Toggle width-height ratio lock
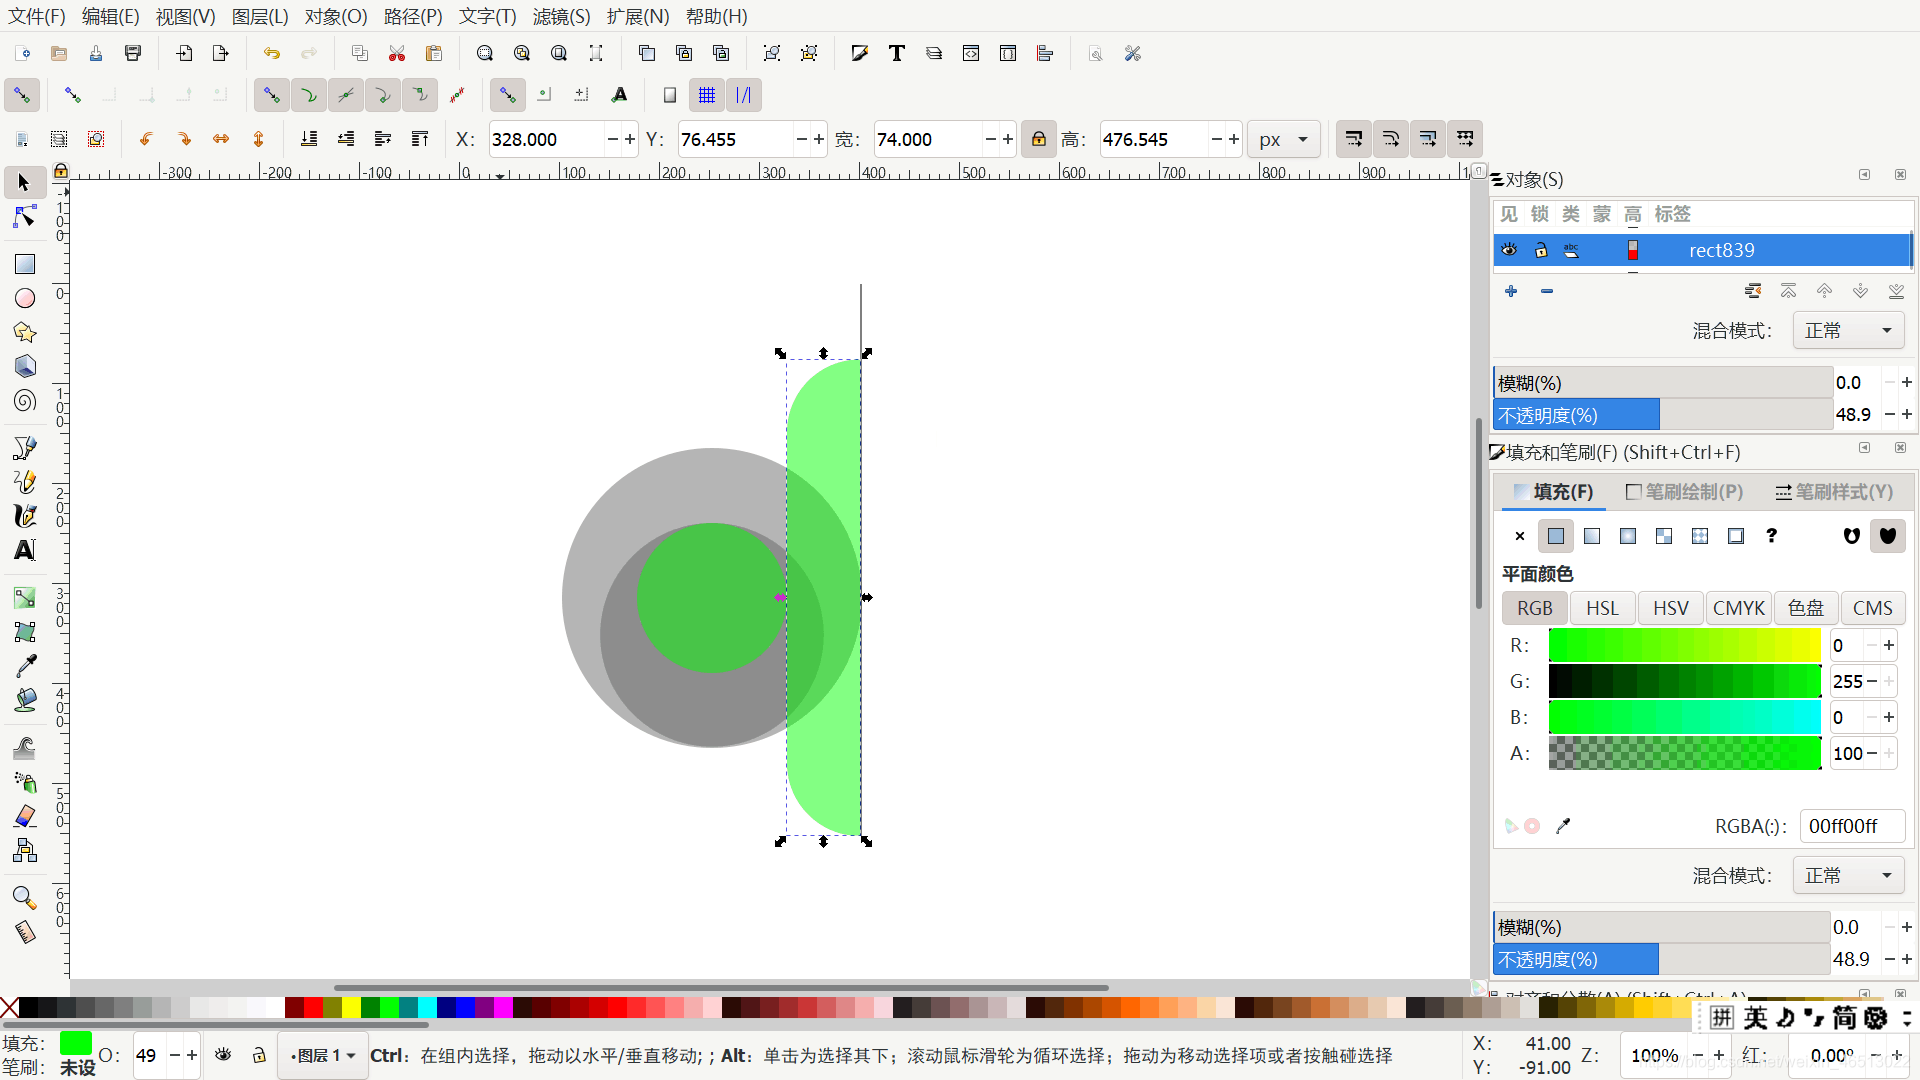This screenshot has height=1080, width=1920. (1039, 139)
